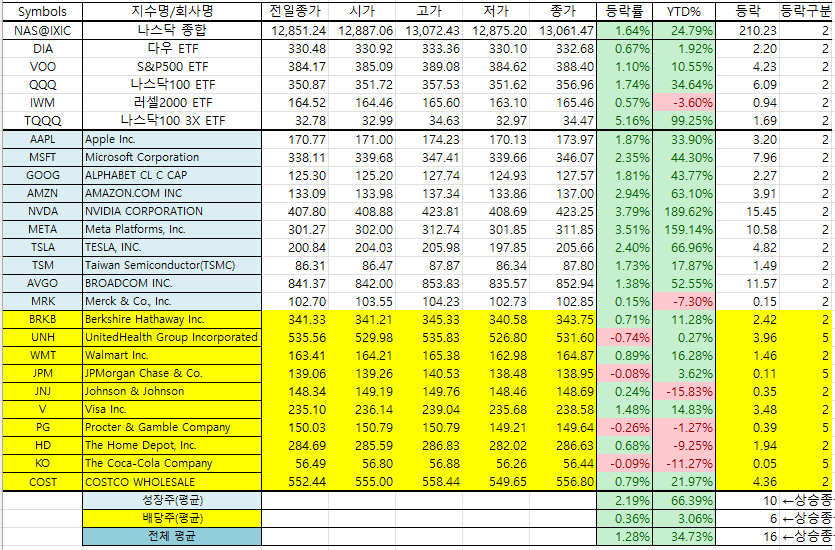Click the YTD% header cell
835x550 pixels.
click(684, 12)
